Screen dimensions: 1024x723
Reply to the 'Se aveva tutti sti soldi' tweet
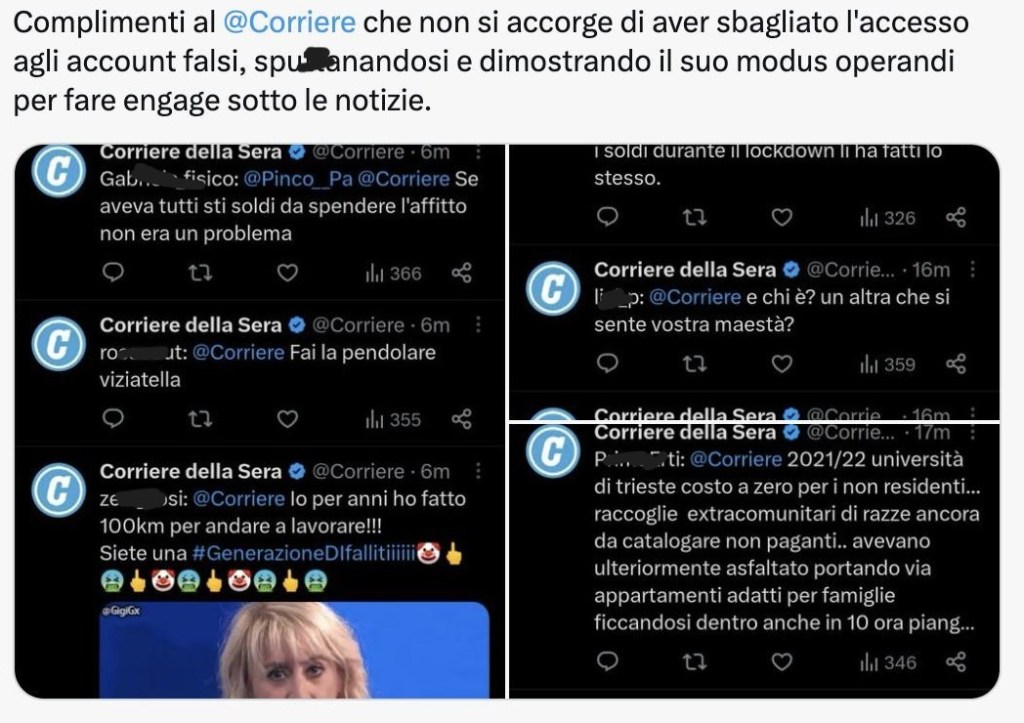(113, 272)
